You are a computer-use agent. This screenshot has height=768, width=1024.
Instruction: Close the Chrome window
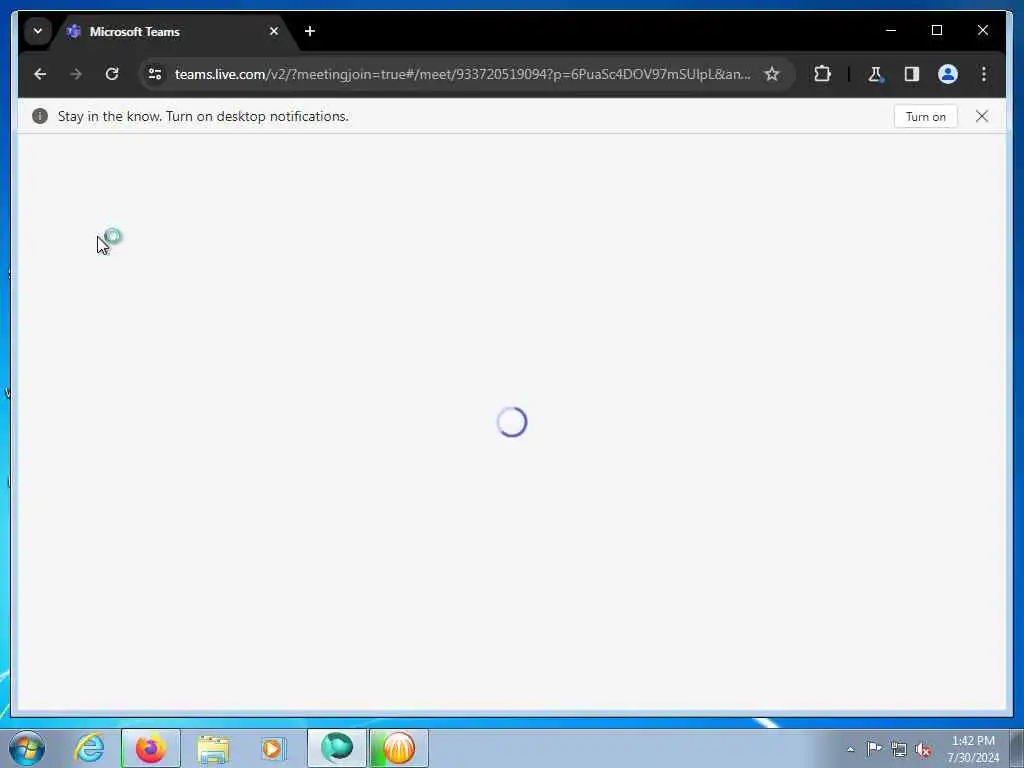pos(982,30)
